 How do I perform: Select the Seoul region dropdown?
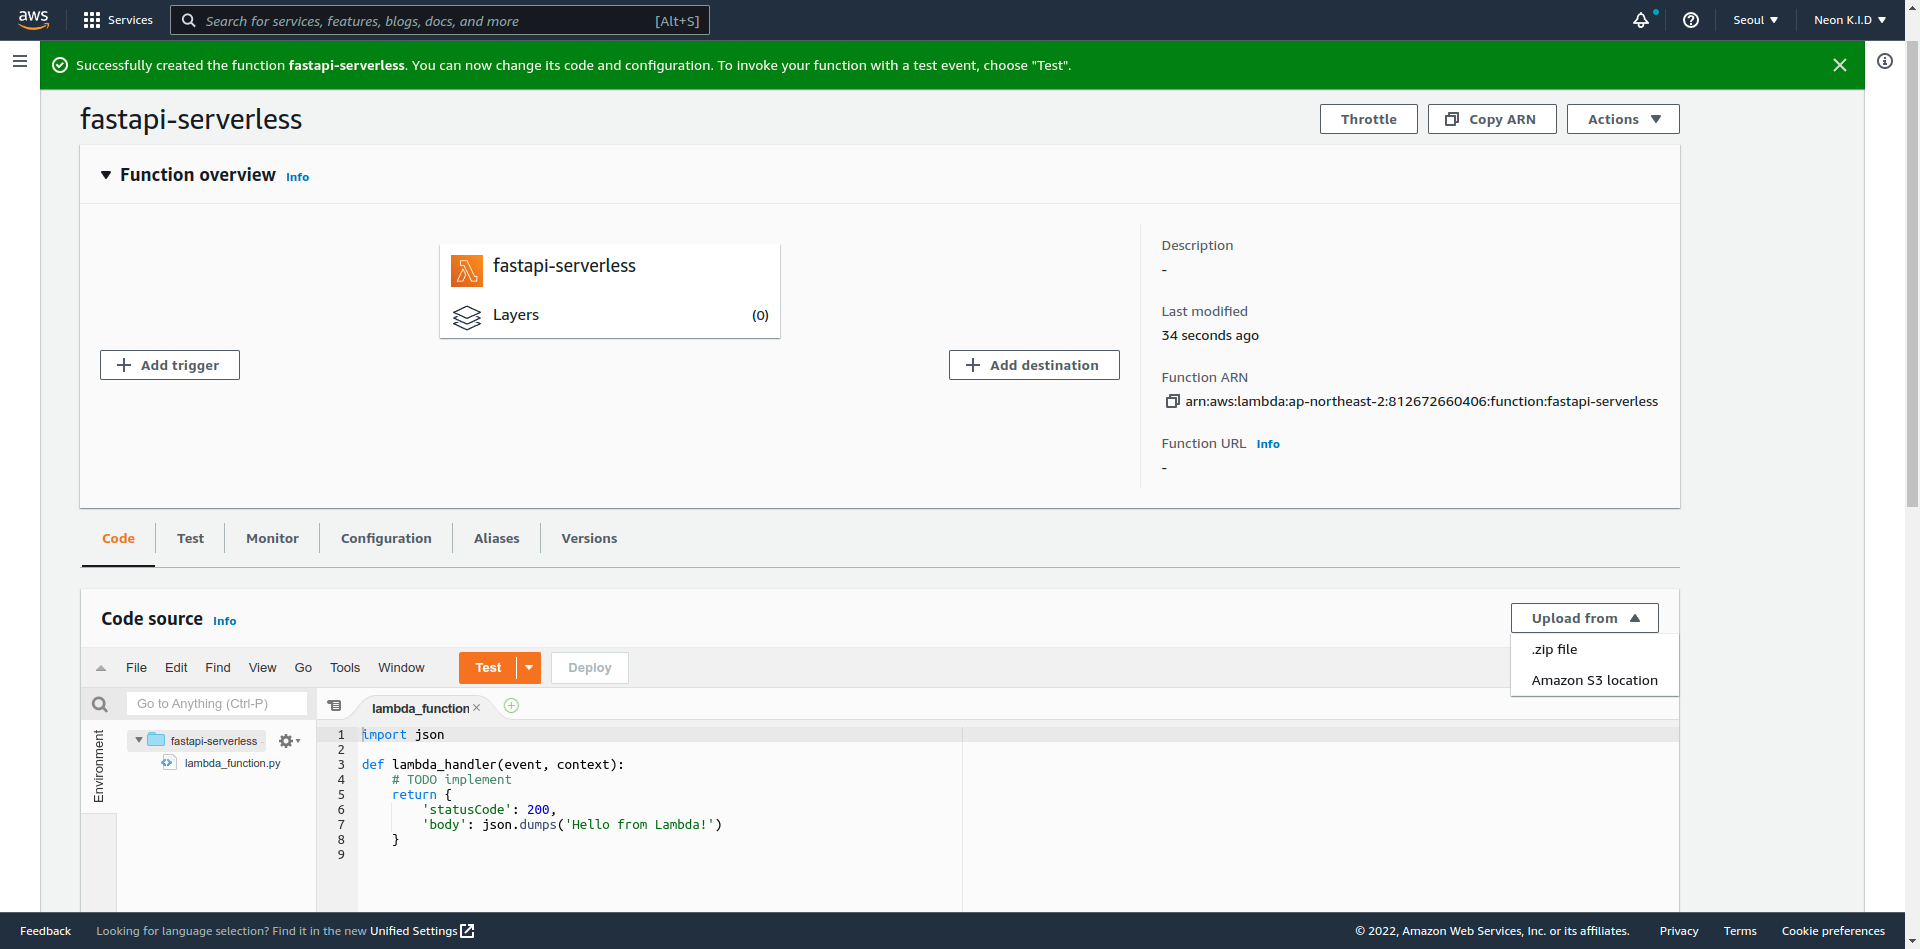(x=1755, y=20)
